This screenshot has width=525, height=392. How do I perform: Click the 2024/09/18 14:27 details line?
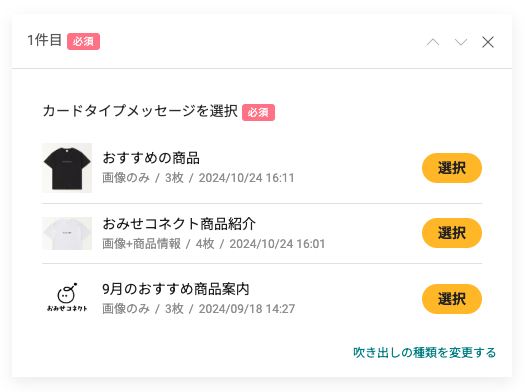[199, 309]
